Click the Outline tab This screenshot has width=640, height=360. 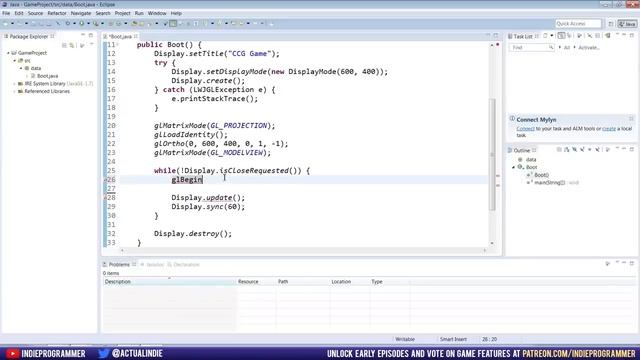click(521, 150)
